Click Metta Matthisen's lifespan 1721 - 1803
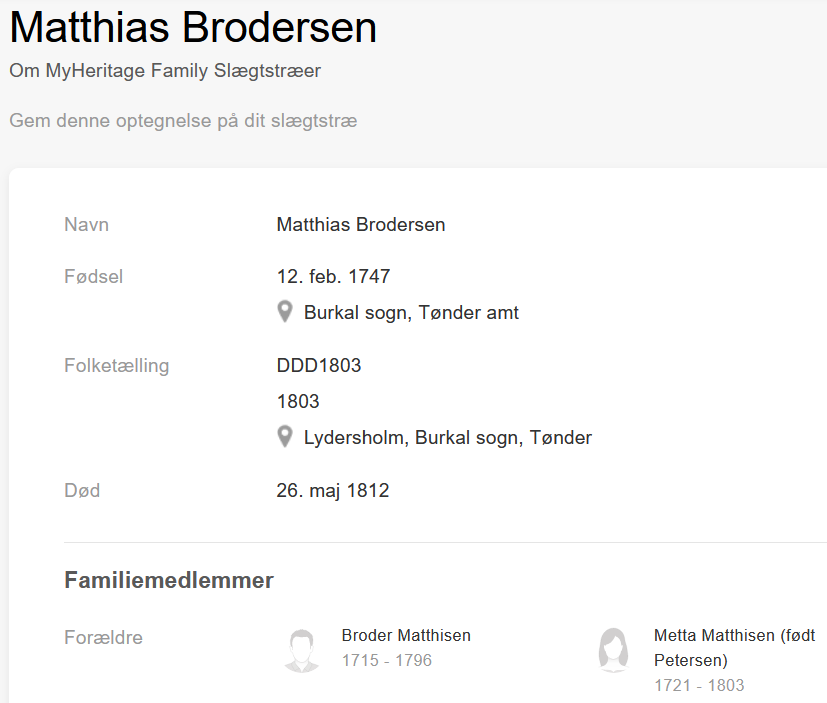827x703 pixels. click(699, 685)
